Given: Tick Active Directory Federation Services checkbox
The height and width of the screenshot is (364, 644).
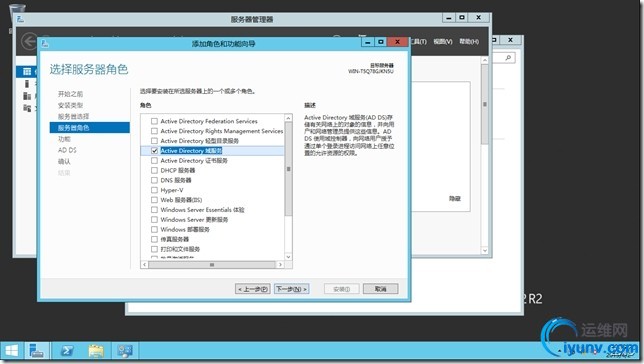Looking at the screenshot, I should click(154, 121).
